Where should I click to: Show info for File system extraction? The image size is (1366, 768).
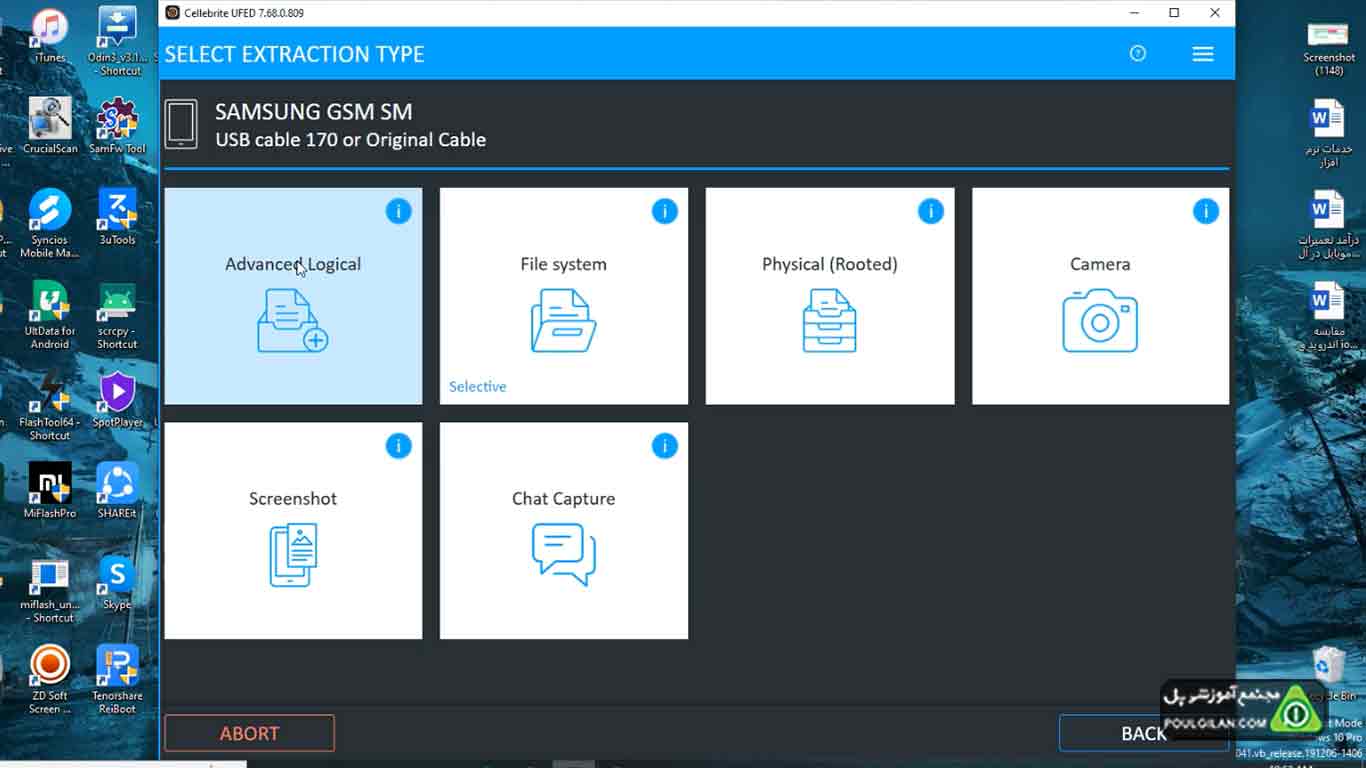(664, 211)
